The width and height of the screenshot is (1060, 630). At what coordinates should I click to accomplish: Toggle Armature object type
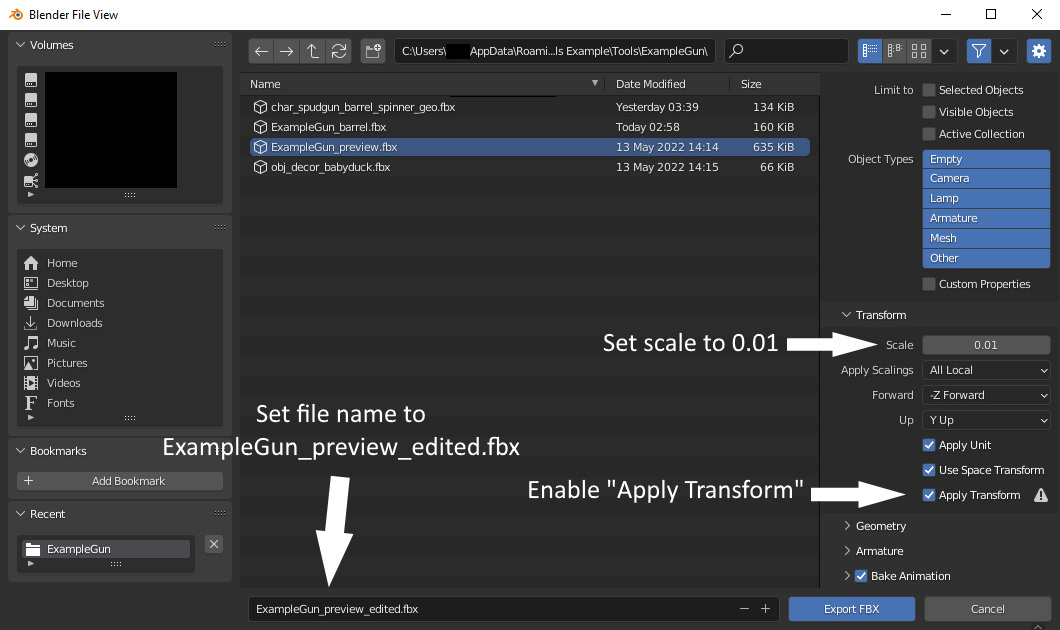[x=986, y=218]
